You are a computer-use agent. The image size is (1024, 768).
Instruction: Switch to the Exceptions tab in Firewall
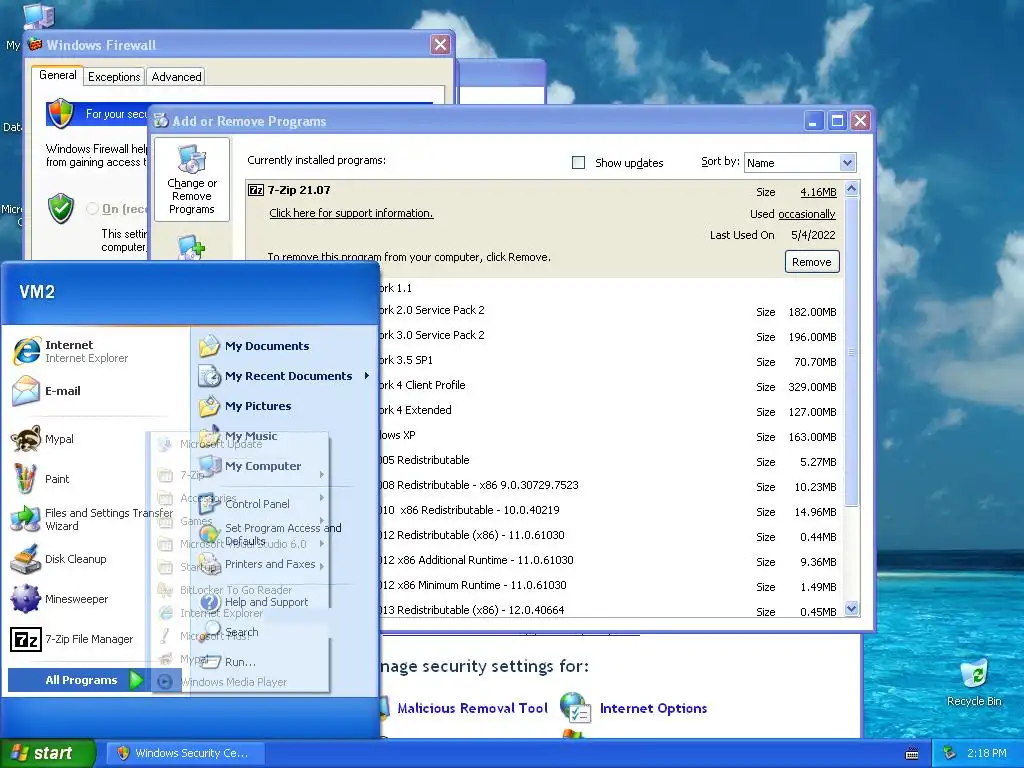coord(114,77)
